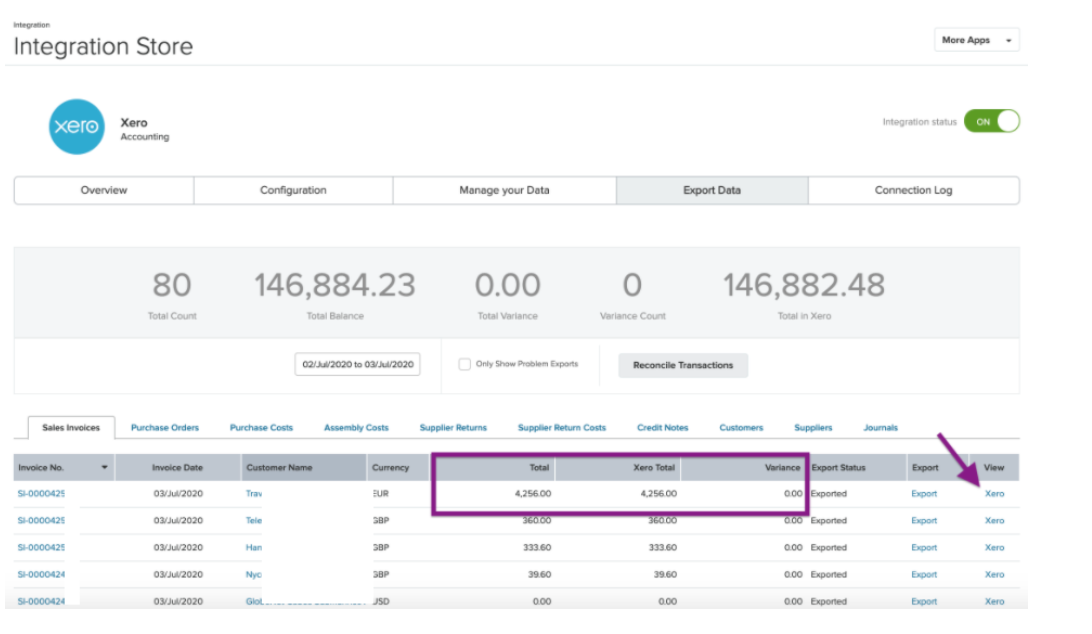Viewport: 1092px width, 634px height.
Task: Enable Only Show Problem Exports checkbox
Action: 464,364
